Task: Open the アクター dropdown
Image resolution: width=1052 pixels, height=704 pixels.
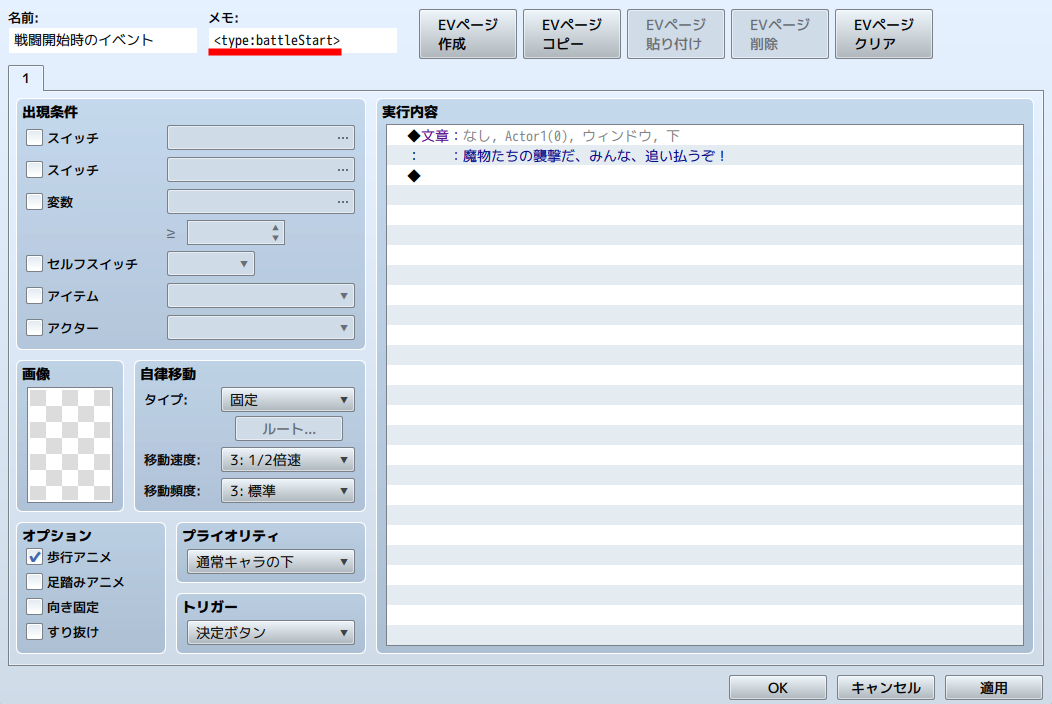Action: [x=261, y=328]
